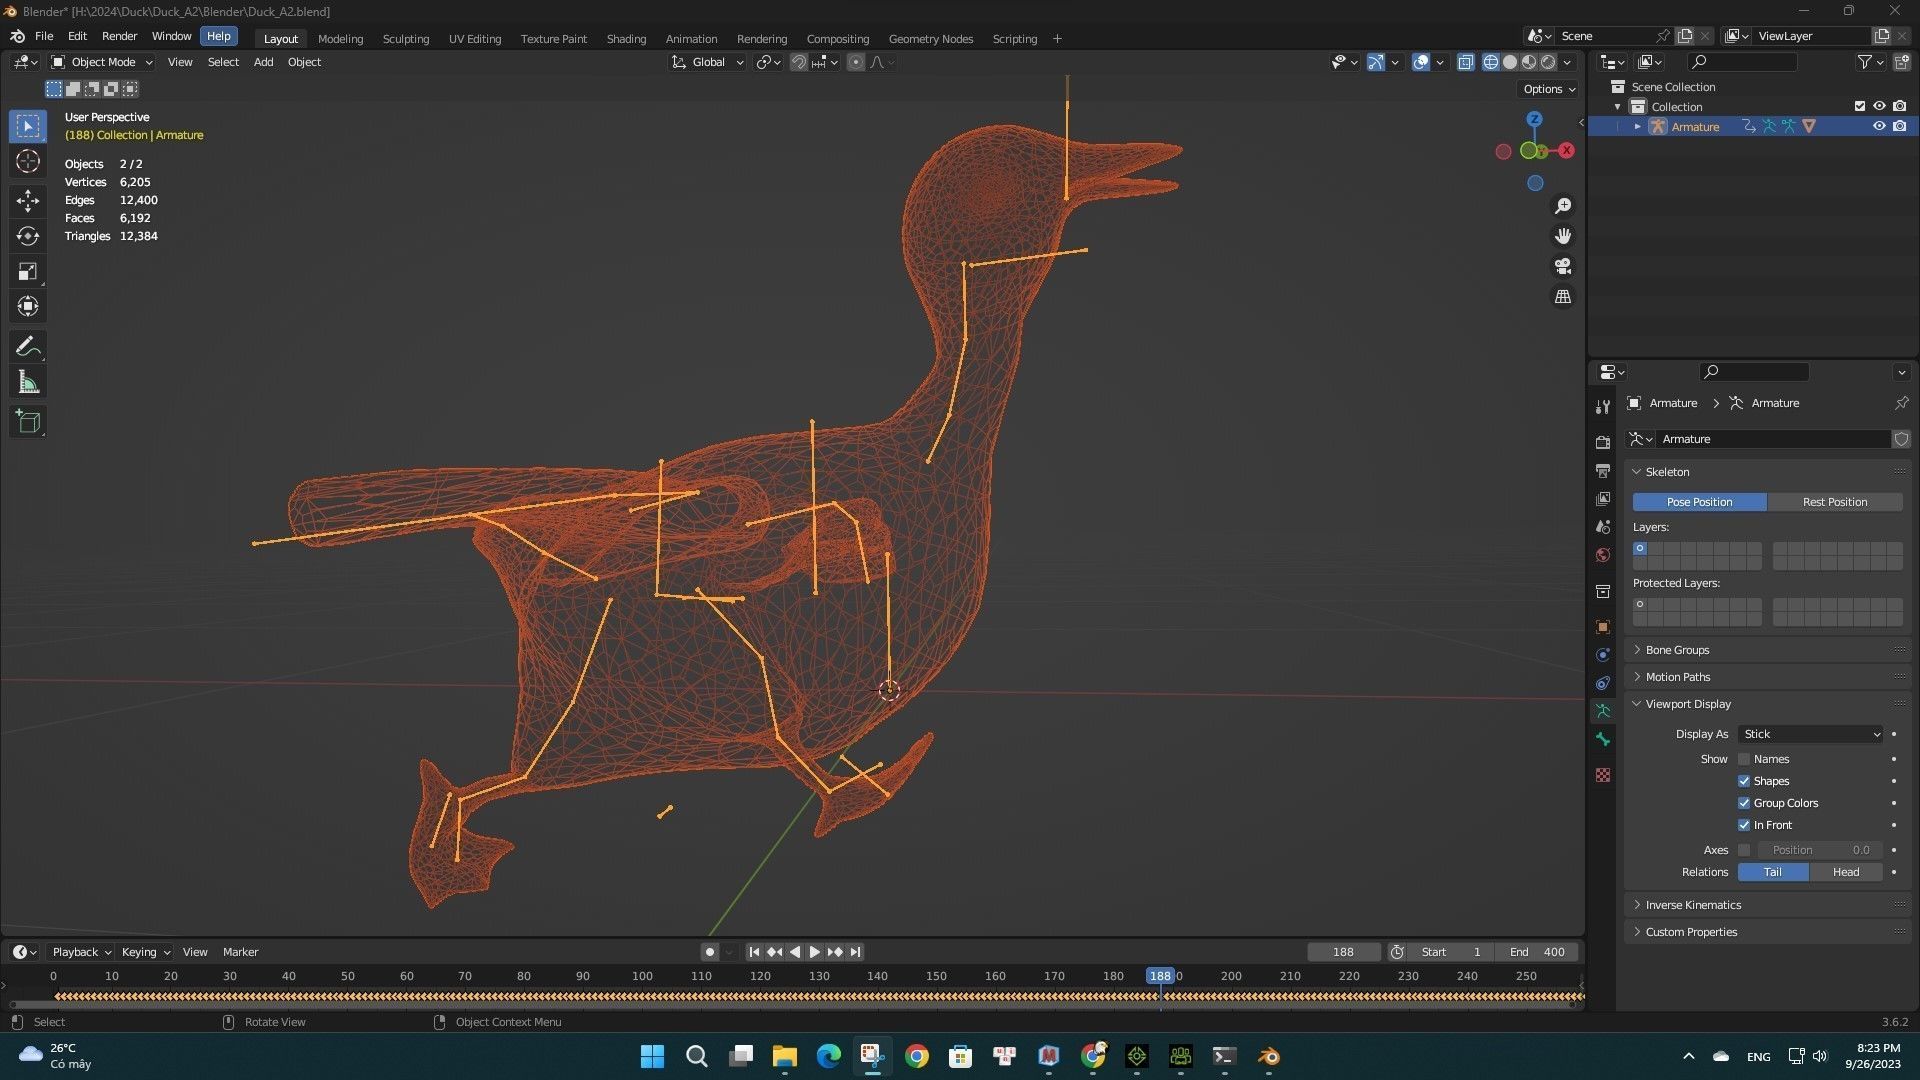Open the Scene properties tab
Viewport: 1920px width, 1080px height.
click(x=1603, y=526)
